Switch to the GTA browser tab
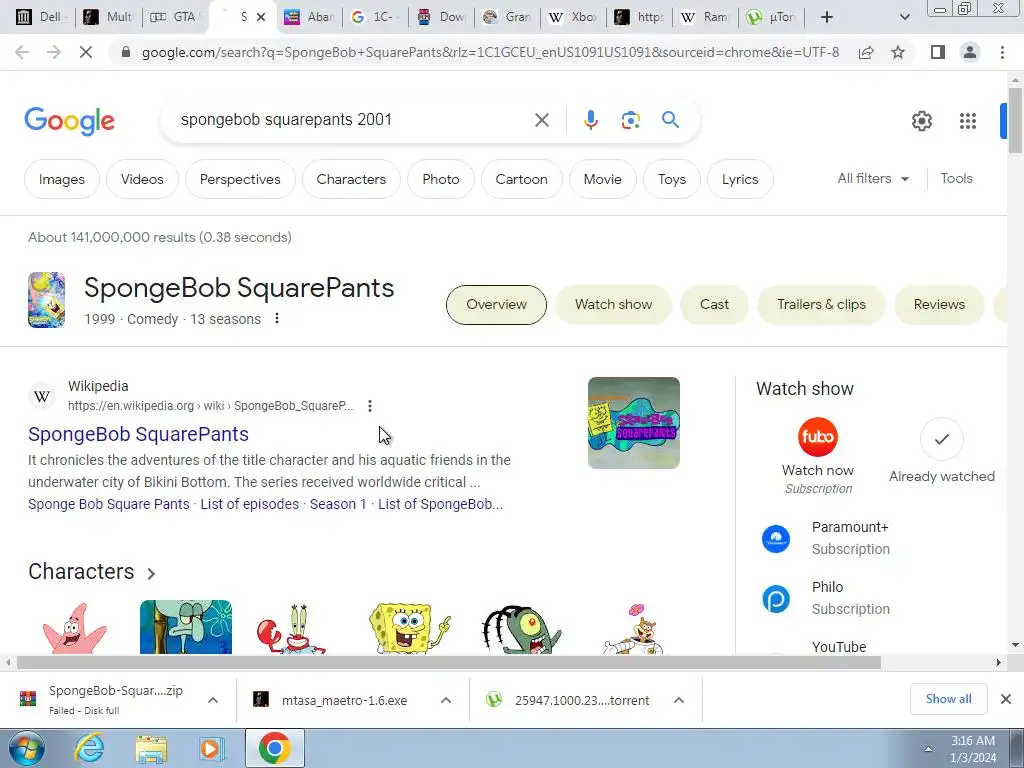The image size is (1024, 768). (x=173, y=17)
